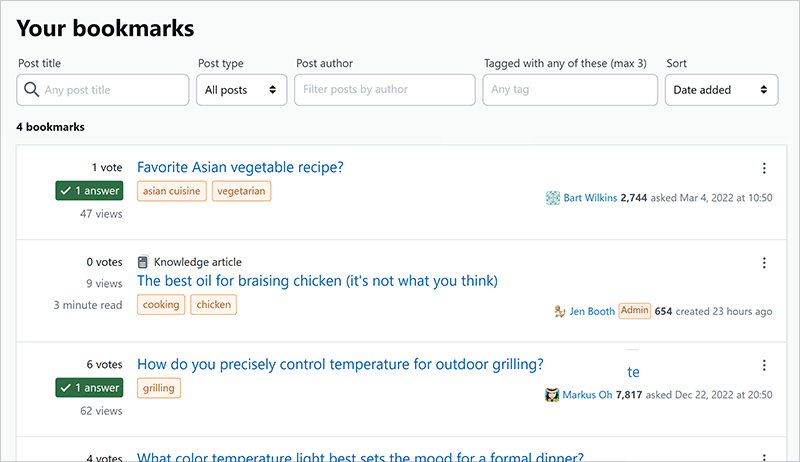Click Markus Oh's avatar icon

coord(551,395)
